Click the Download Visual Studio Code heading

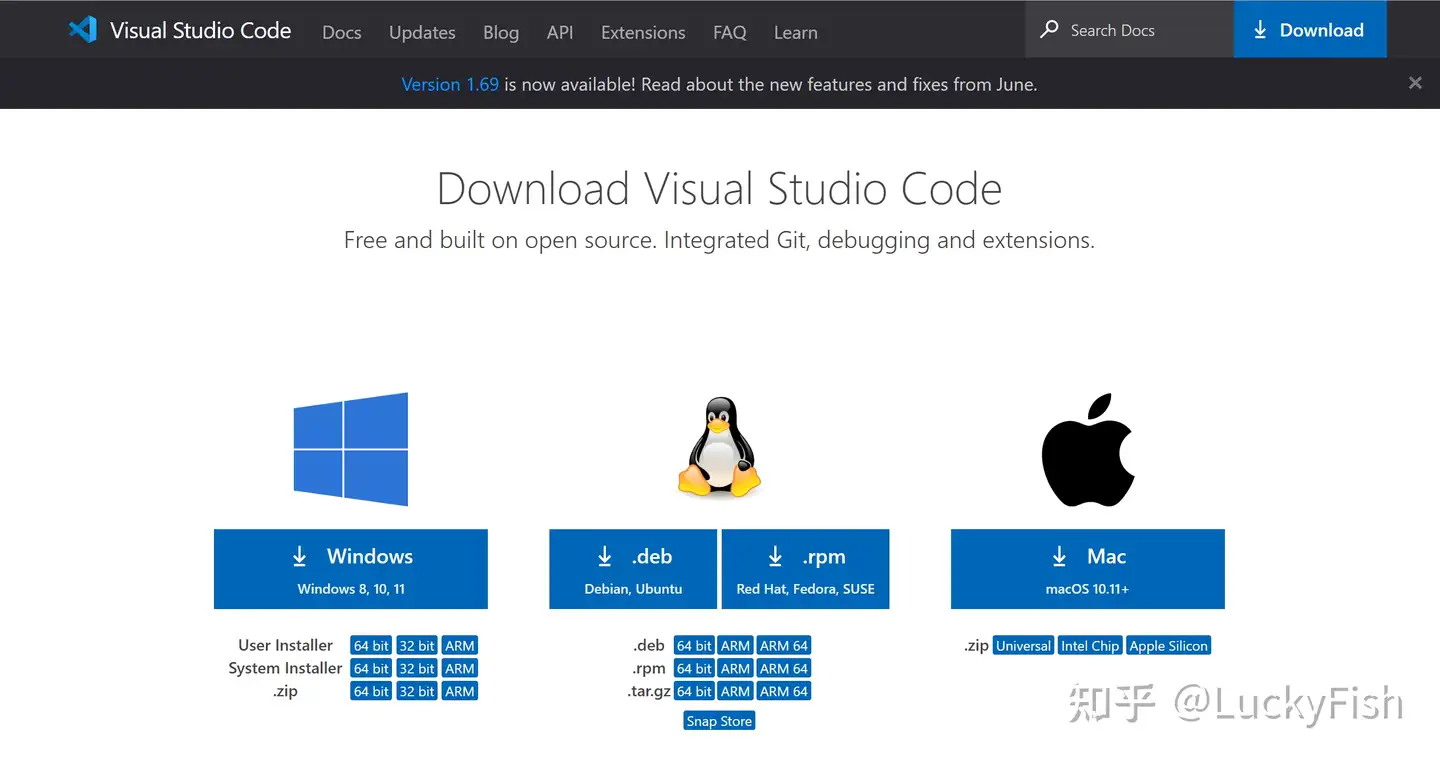(x=719, y=189)
